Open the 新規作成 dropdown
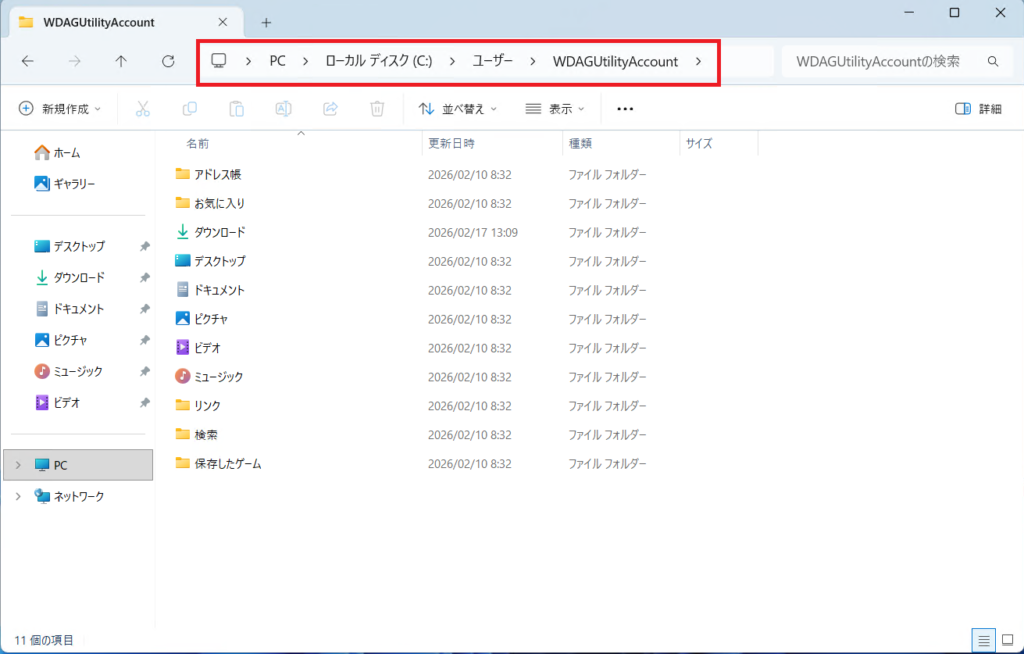The image size is (1024, 654). click(60, 109)
